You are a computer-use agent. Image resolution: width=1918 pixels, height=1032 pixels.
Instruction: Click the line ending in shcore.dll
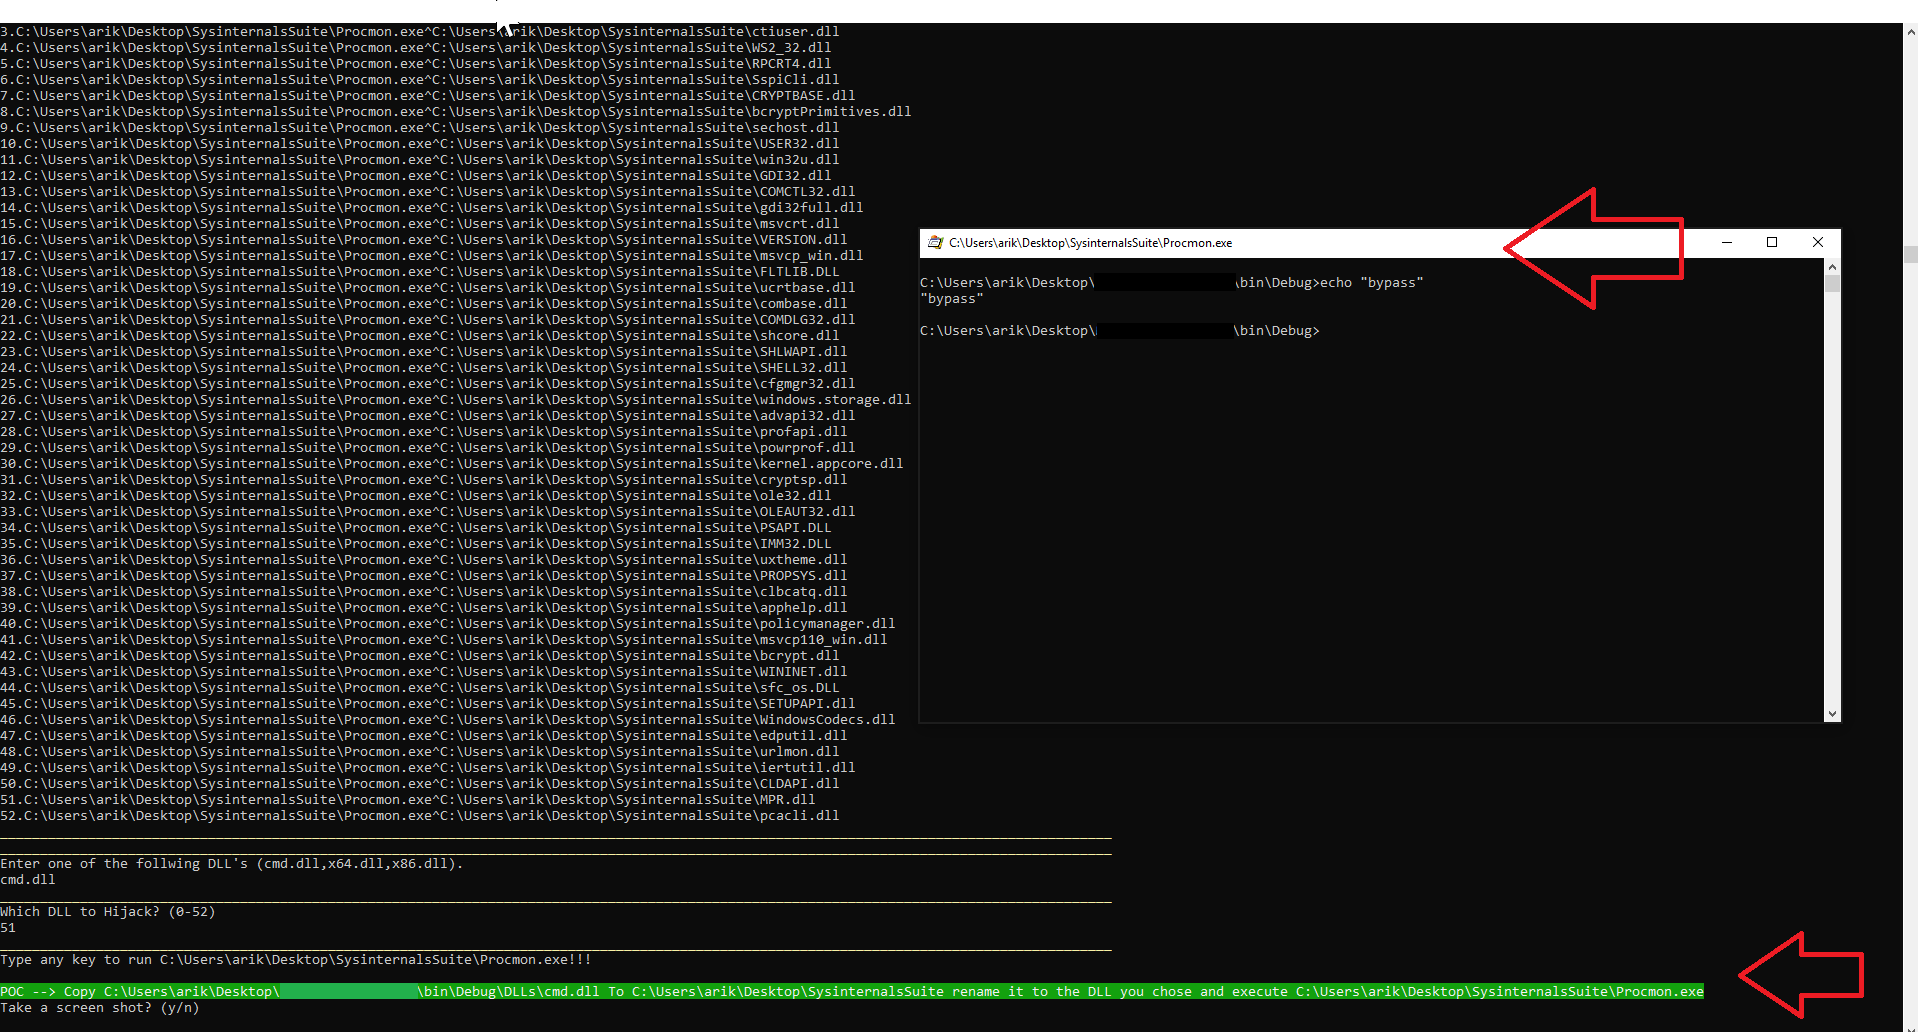[420, 336]
